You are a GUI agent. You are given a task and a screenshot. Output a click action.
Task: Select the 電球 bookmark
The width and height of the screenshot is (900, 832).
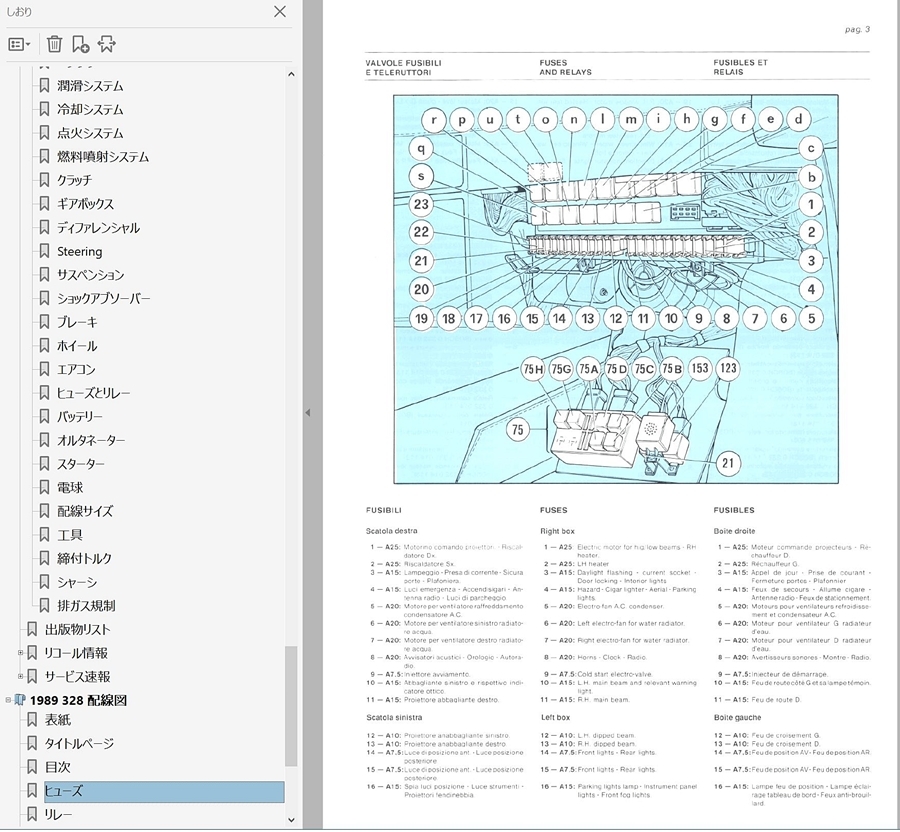point(69,488)
